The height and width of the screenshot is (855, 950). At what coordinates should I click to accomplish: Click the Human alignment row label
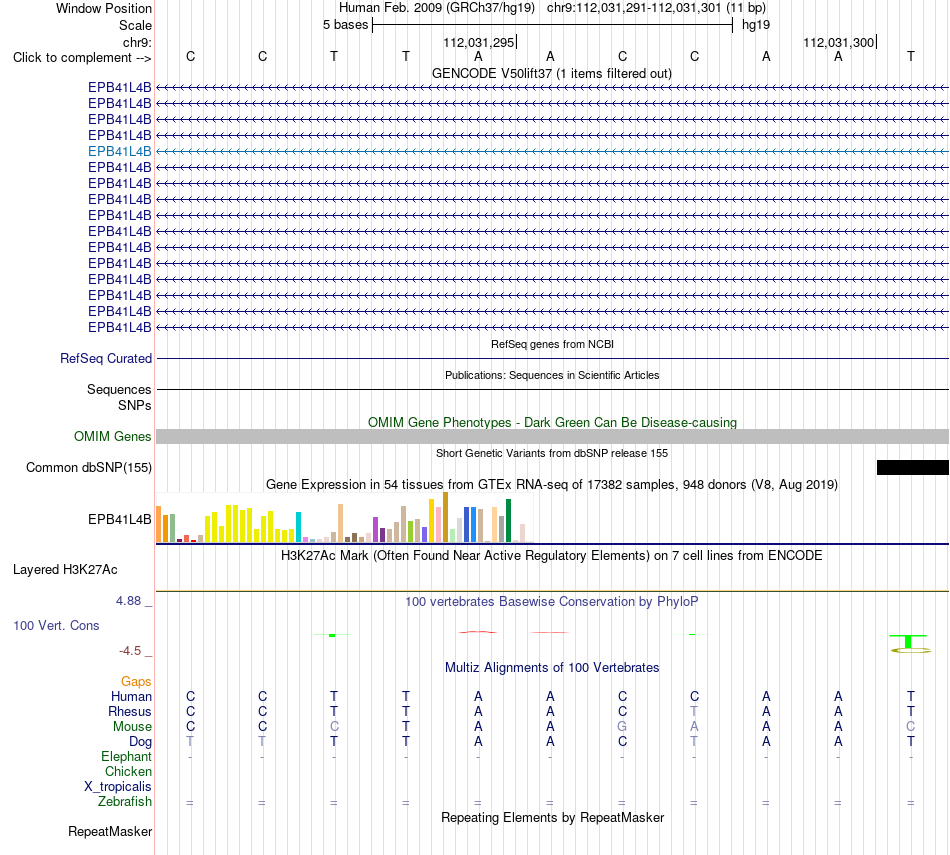click(131, 697)
